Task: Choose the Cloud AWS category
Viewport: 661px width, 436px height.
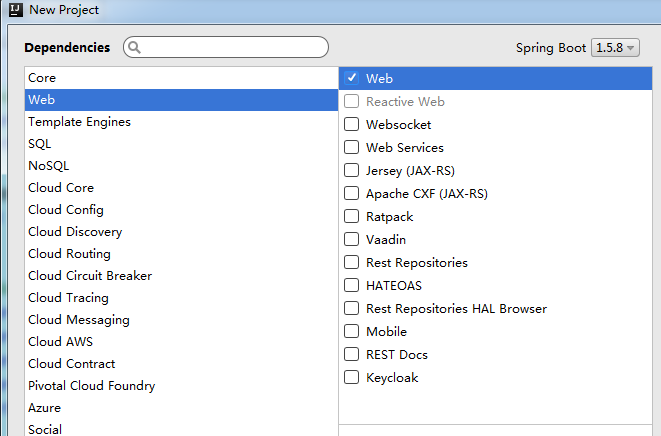Action: (181, 342)
